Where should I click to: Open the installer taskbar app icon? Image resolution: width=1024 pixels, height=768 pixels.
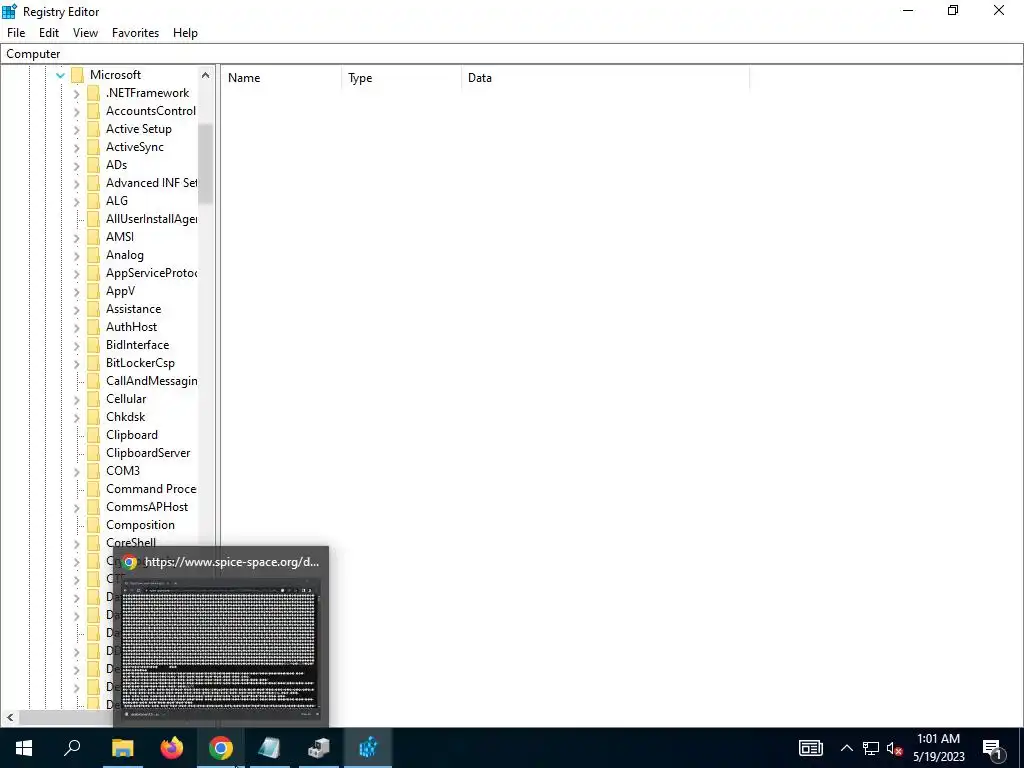[319, 748]
